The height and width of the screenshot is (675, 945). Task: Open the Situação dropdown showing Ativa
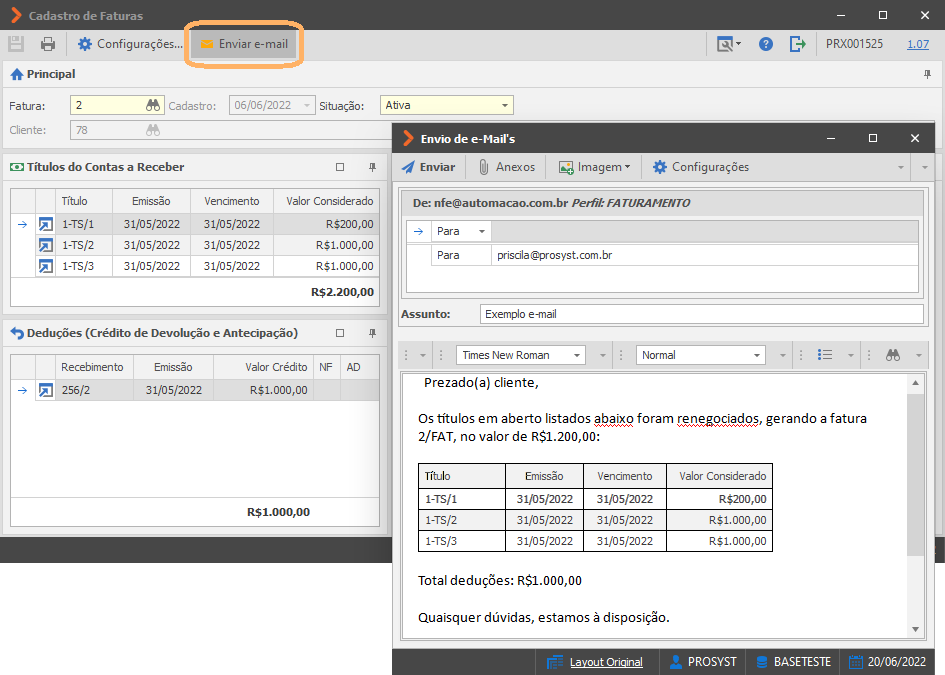click(x=447, y=105)
